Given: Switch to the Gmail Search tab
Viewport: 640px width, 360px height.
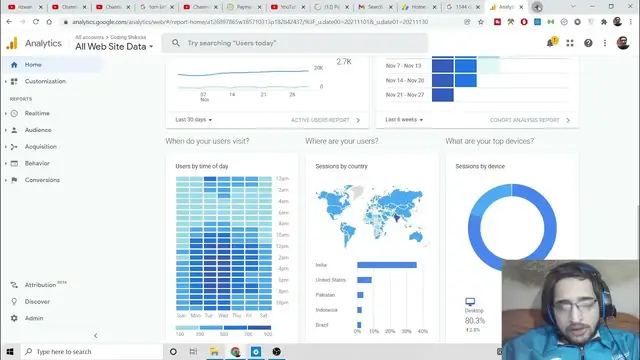Looking at the screenshot, I should 376,7.
